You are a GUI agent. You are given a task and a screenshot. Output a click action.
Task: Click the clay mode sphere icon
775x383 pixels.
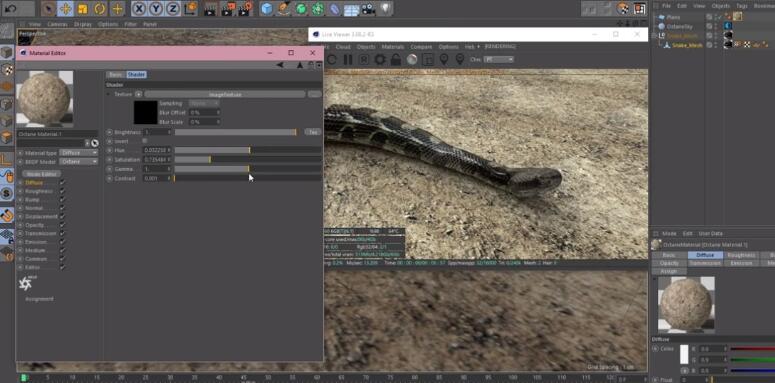click(411, 60)
